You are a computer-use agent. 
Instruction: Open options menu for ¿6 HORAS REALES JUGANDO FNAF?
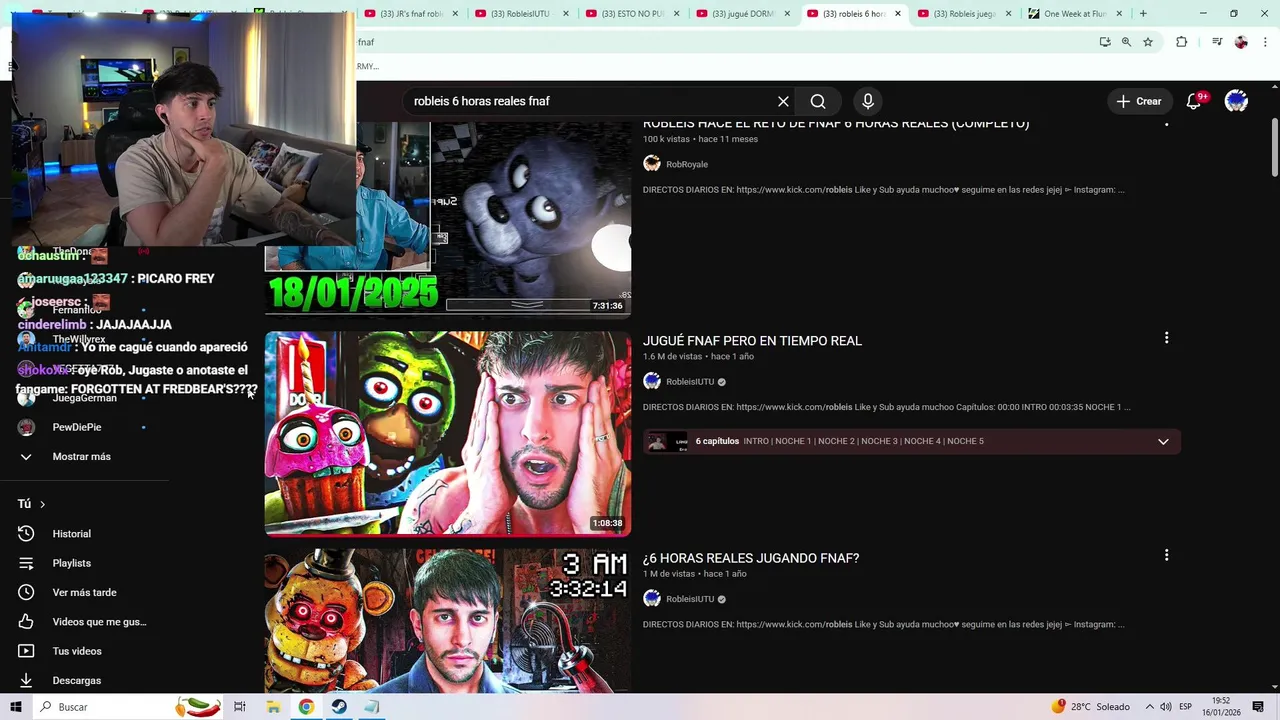[1166, 555]
